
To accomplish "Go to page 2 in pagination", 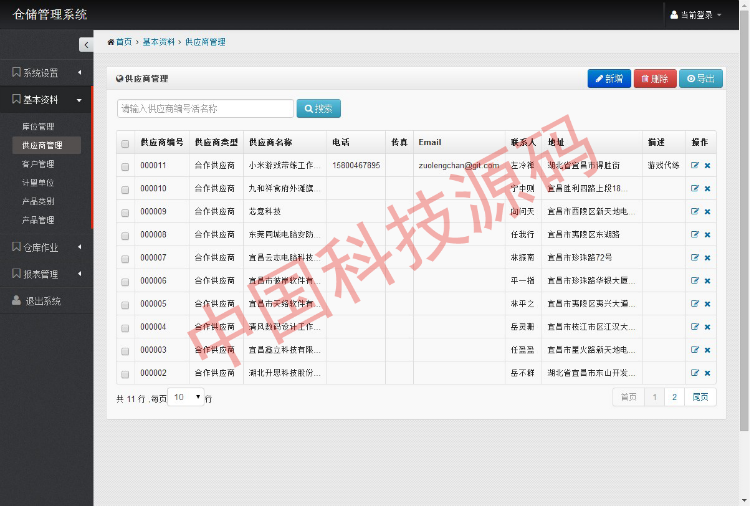I will (x=674, y=397).
